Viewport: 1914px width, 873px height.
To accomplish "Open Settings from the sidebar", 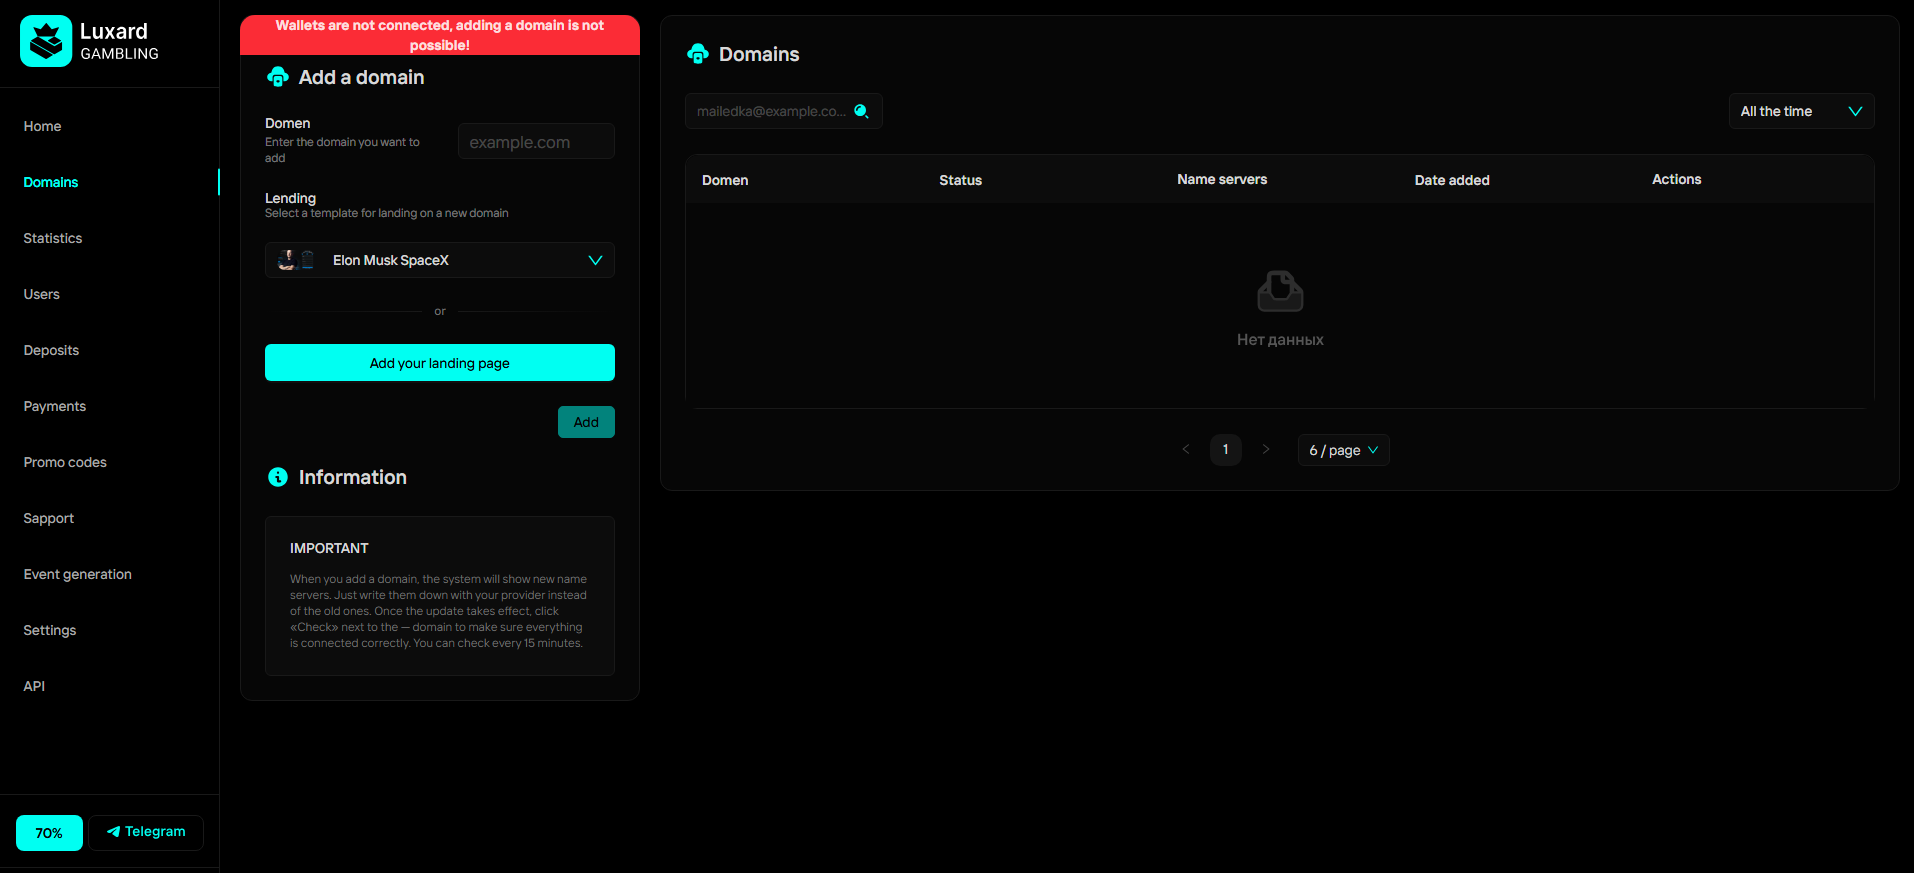I will pyautogui.click(x=50, y=630).
